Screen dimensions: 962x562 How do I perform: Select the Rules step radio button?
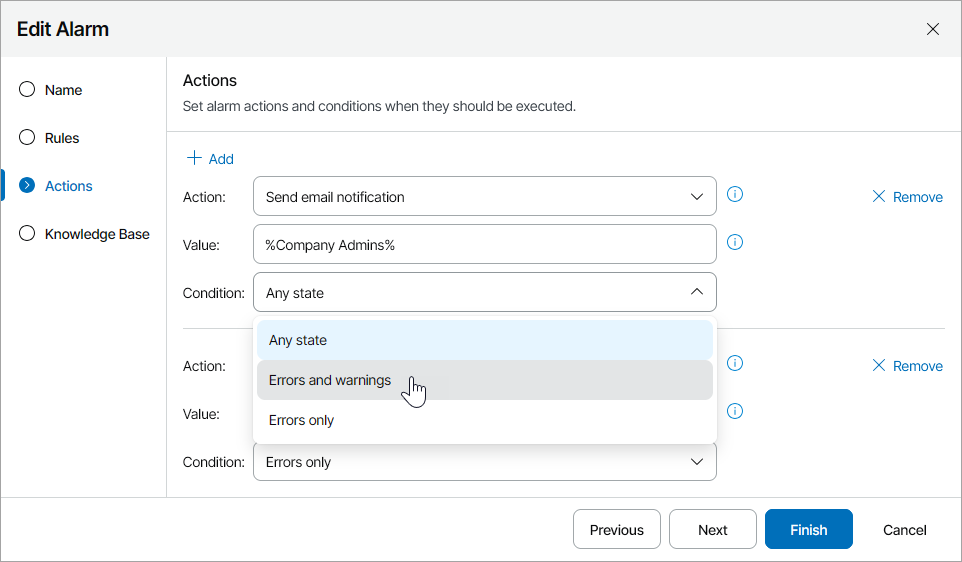(28, 138)
